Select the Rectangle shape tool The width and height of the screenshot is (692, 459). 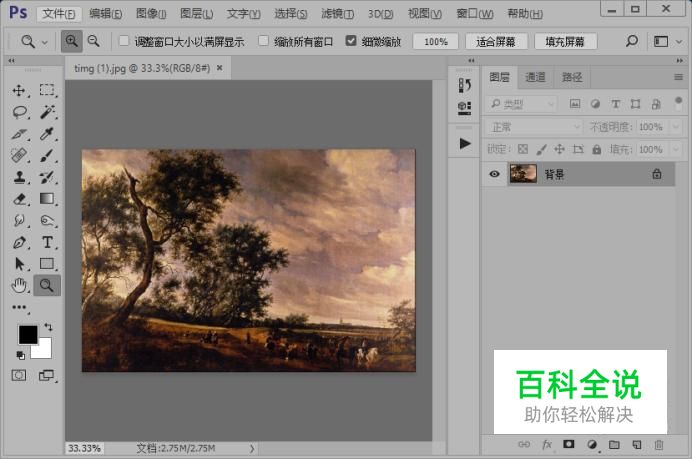pos(47,264)
